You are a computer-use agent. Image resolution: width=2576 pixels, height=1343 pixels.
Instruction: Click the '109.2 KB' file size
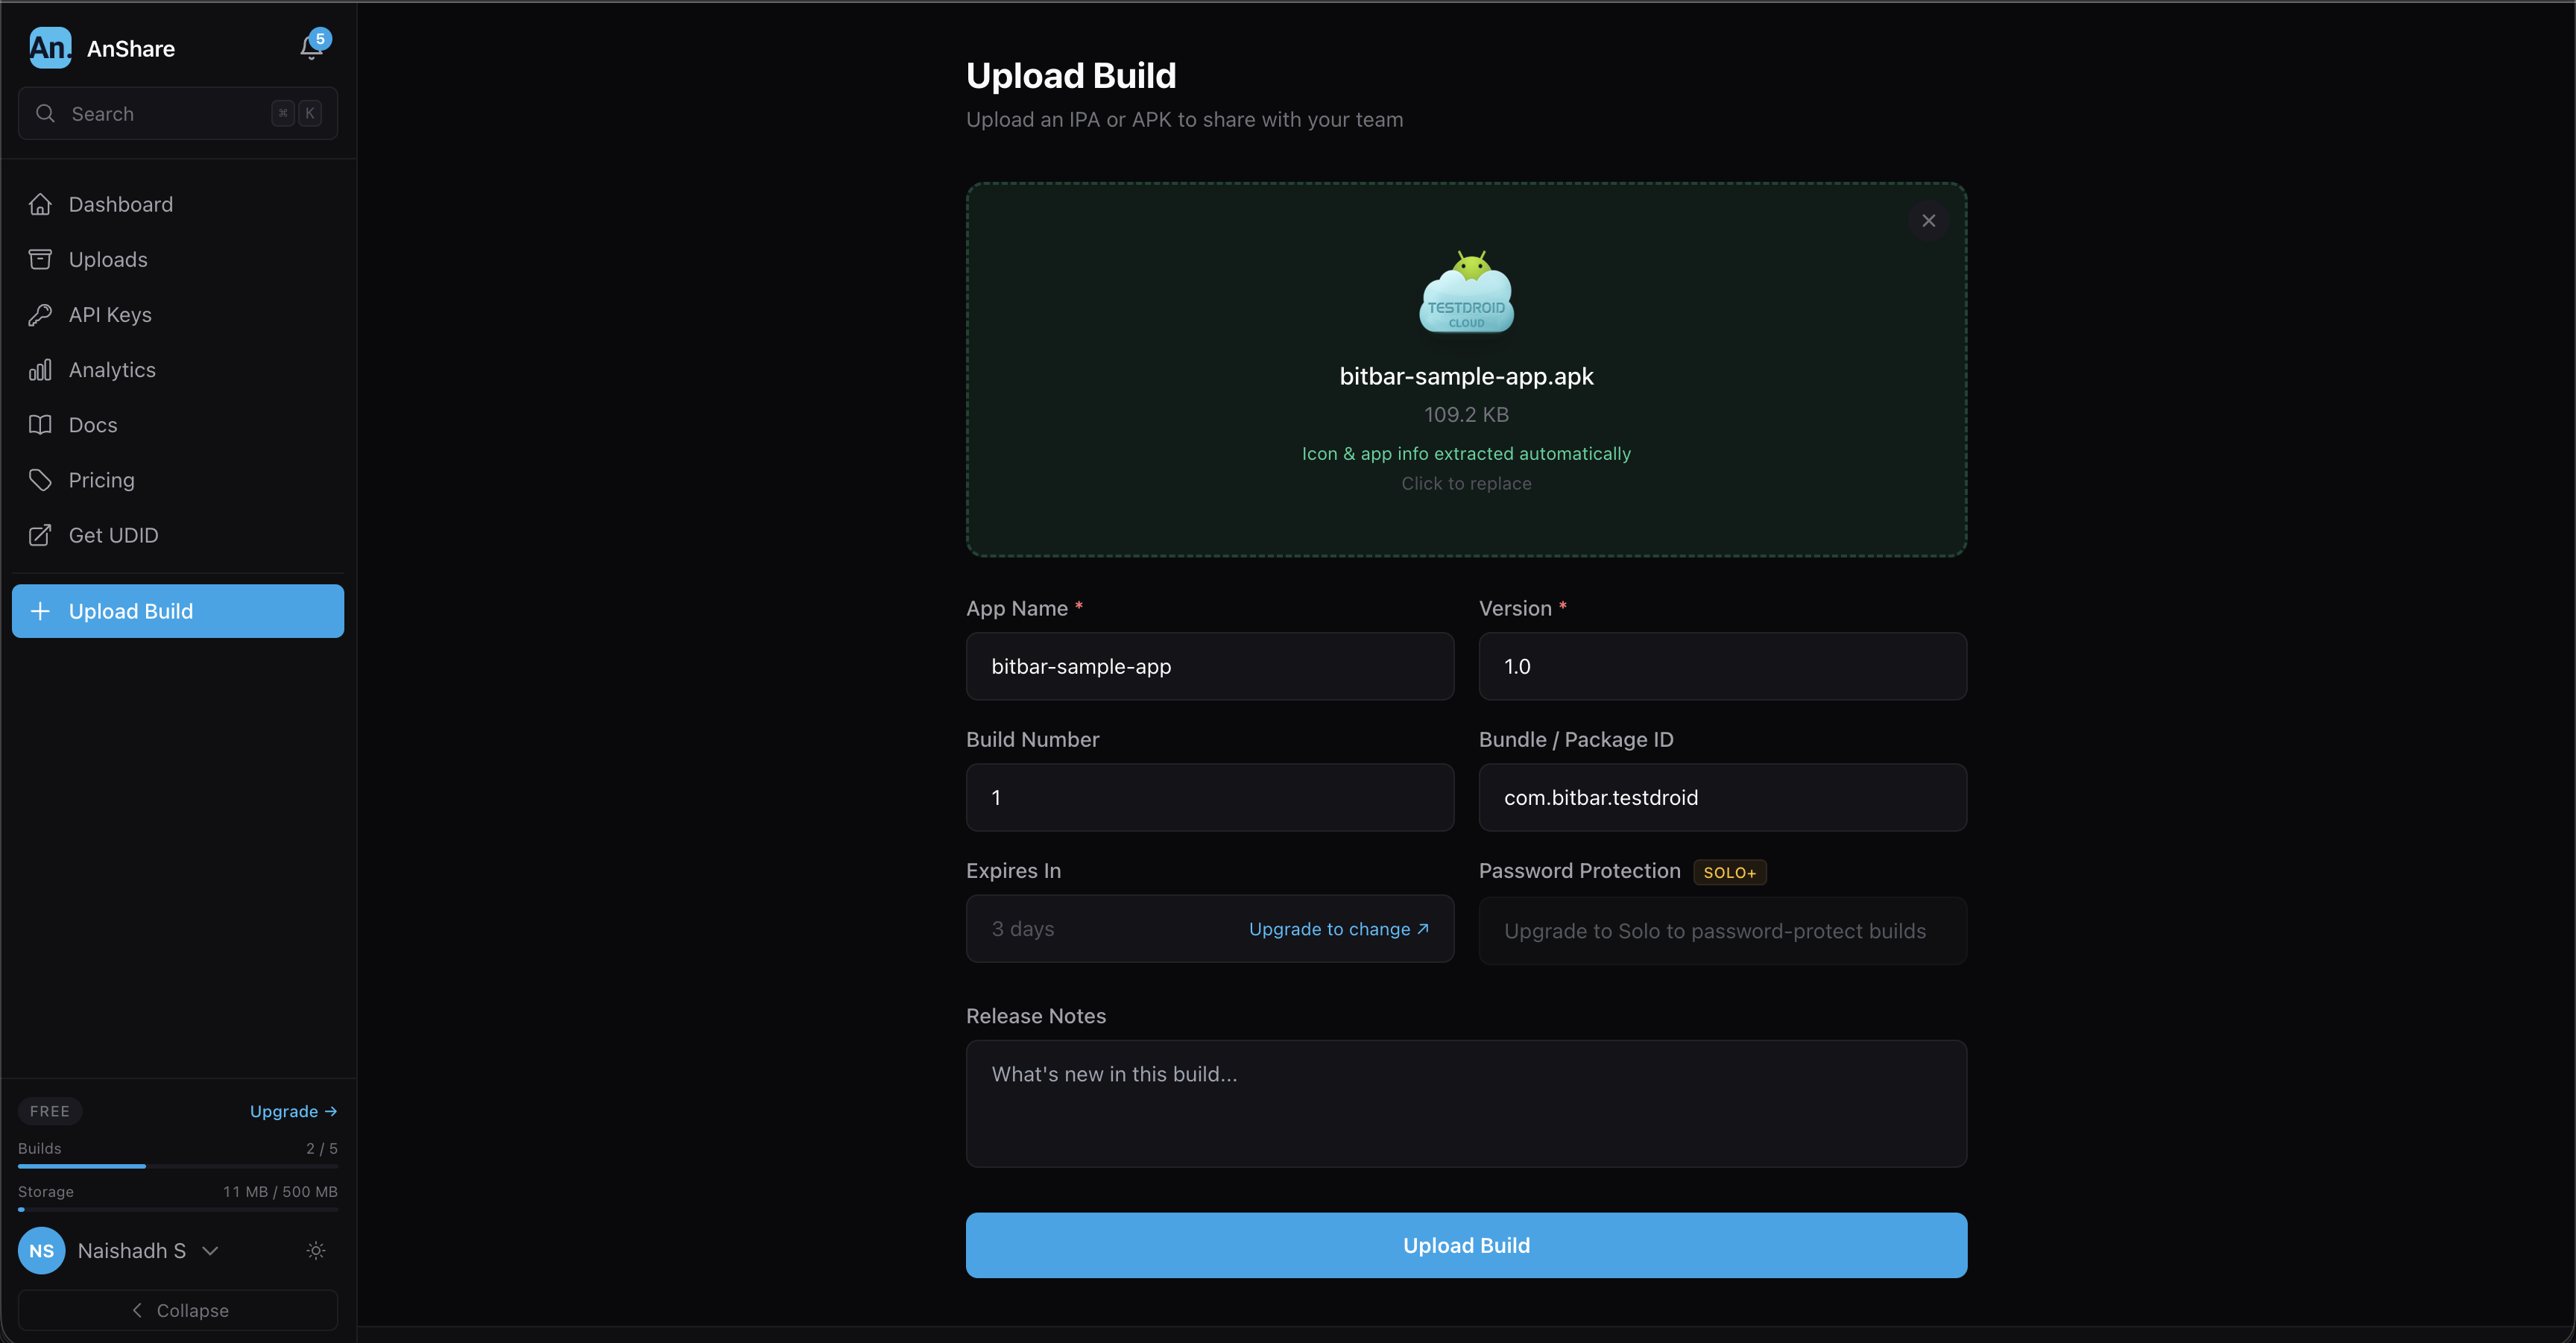point(1466,414)
